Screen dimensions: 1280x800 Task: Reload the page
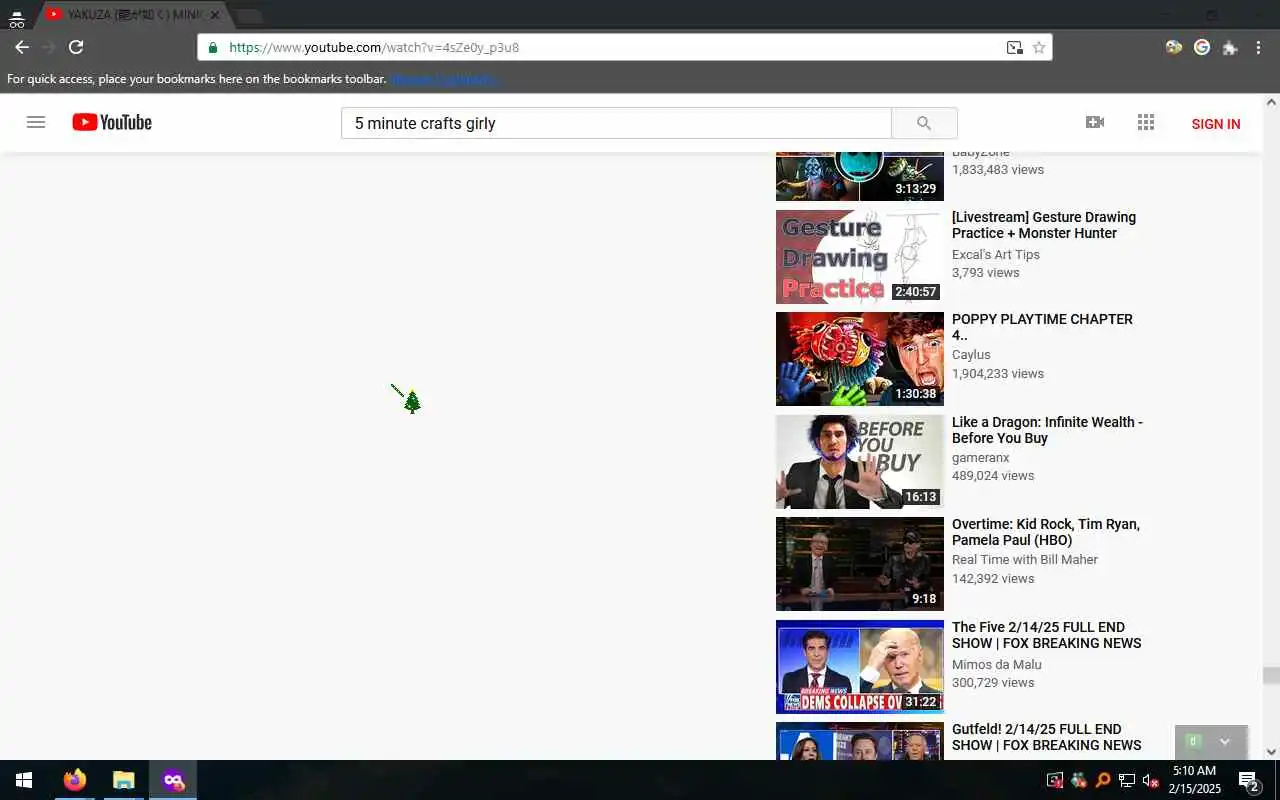coord(76,47)
